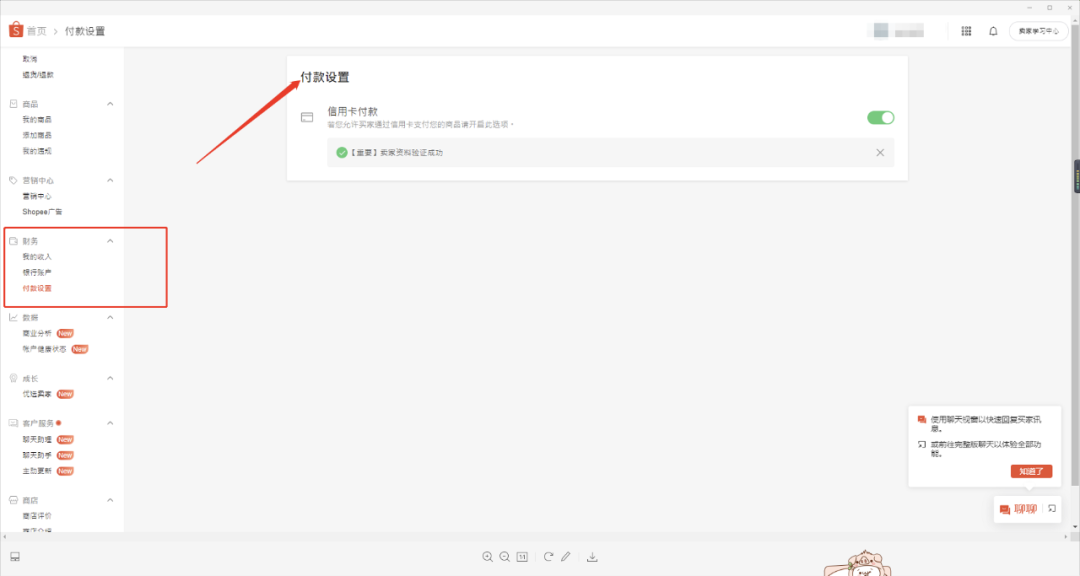Click the zoom in magnifier icon
This screenshot has height=576, width=1080.
pos(487,556)
